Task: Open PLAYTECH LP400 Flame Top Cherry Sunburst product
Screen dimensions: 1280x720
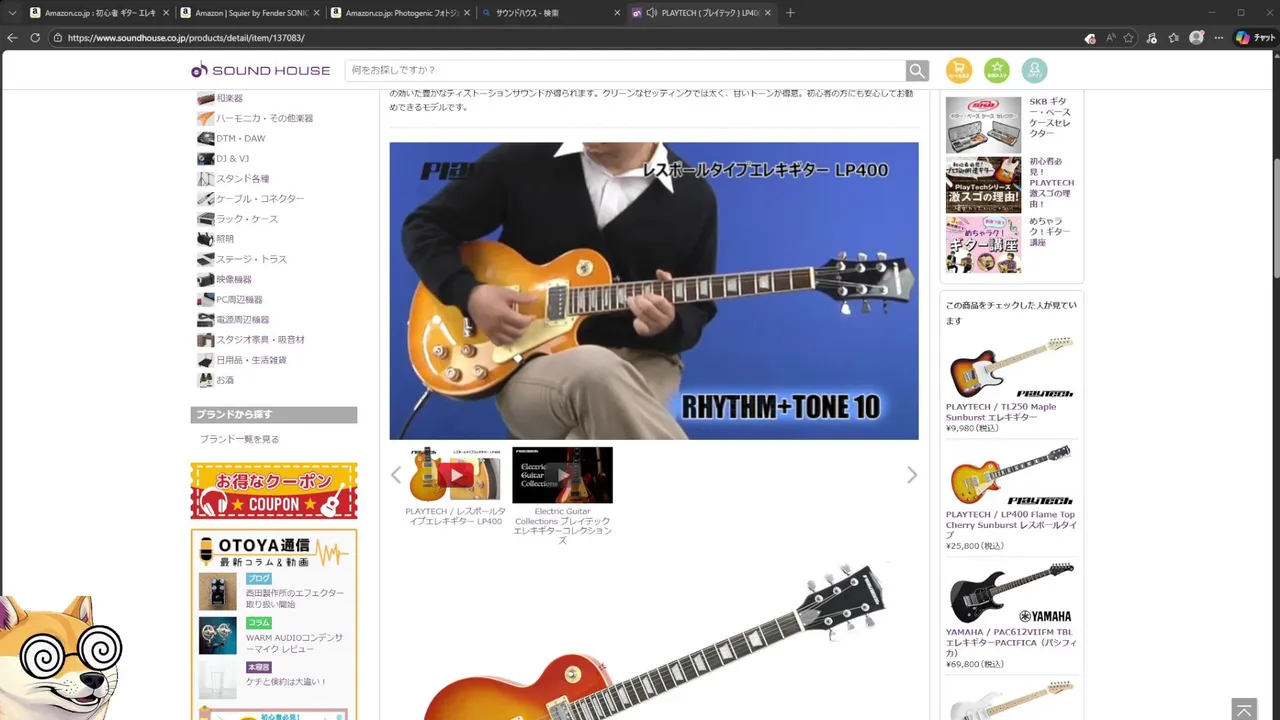Action: click(1010, 525)
